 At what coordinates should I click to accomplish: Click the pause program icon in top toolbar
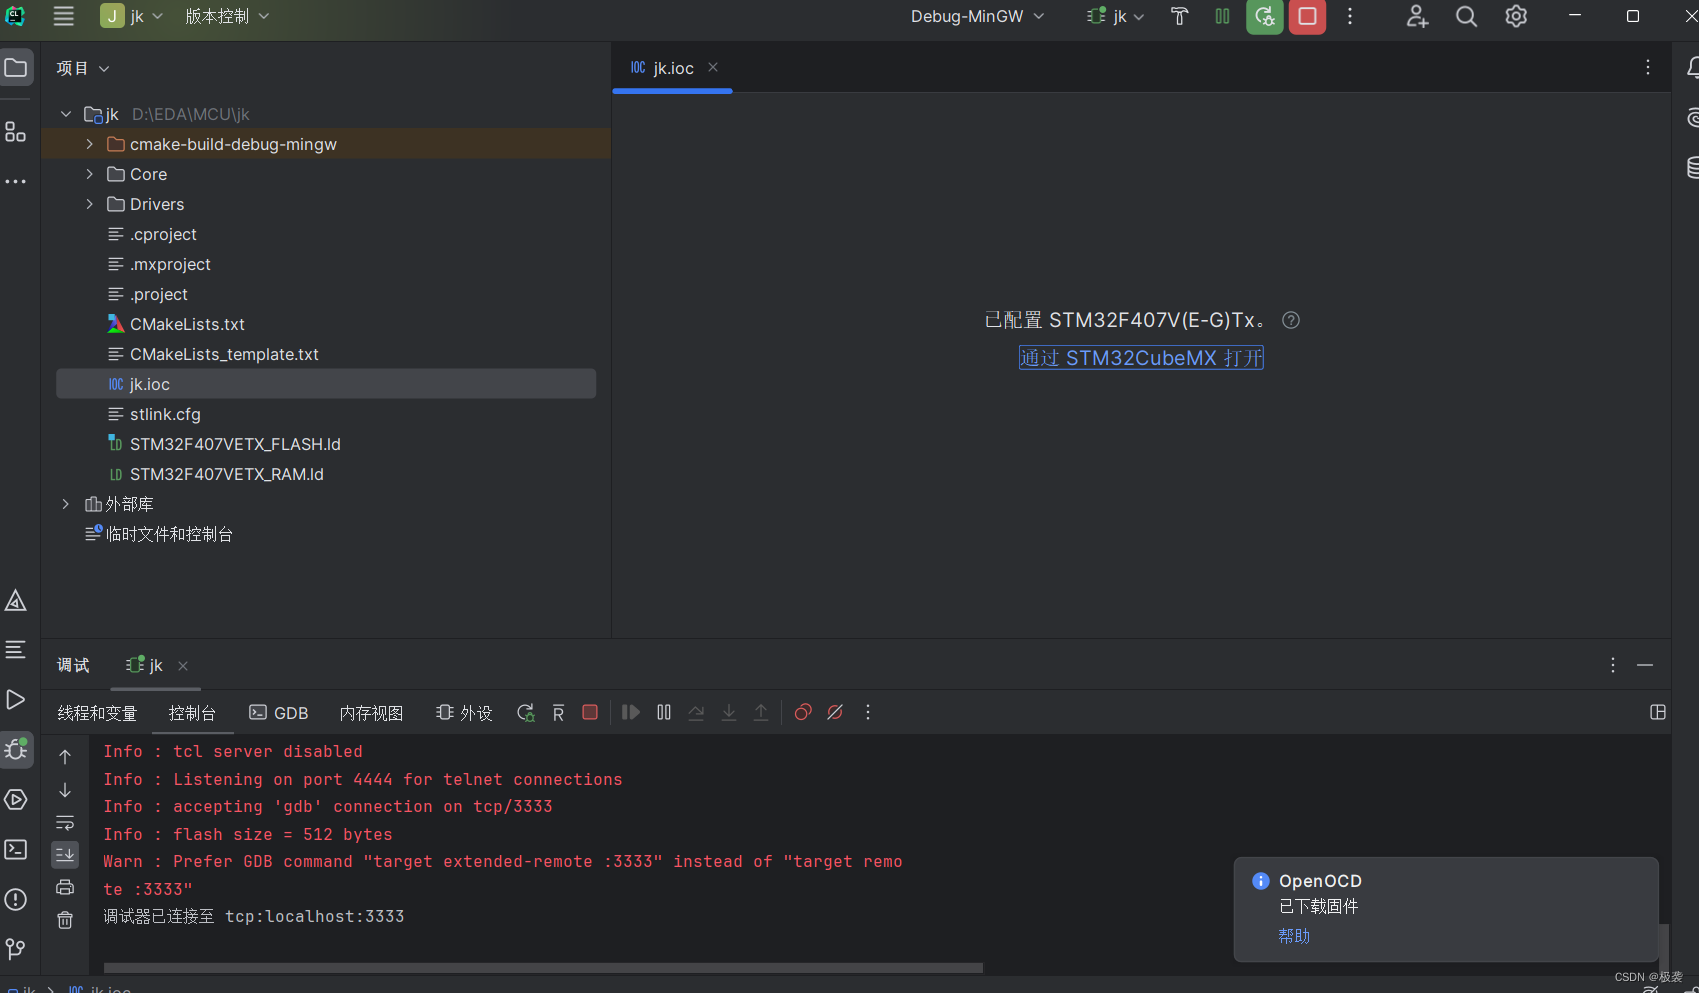point(1222,16)
